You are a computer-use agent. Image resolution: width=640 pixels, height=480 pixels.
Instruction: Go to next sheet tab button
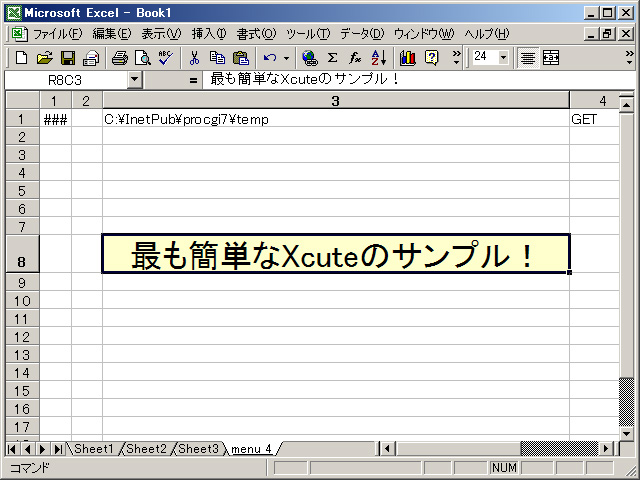pos(42,449)
